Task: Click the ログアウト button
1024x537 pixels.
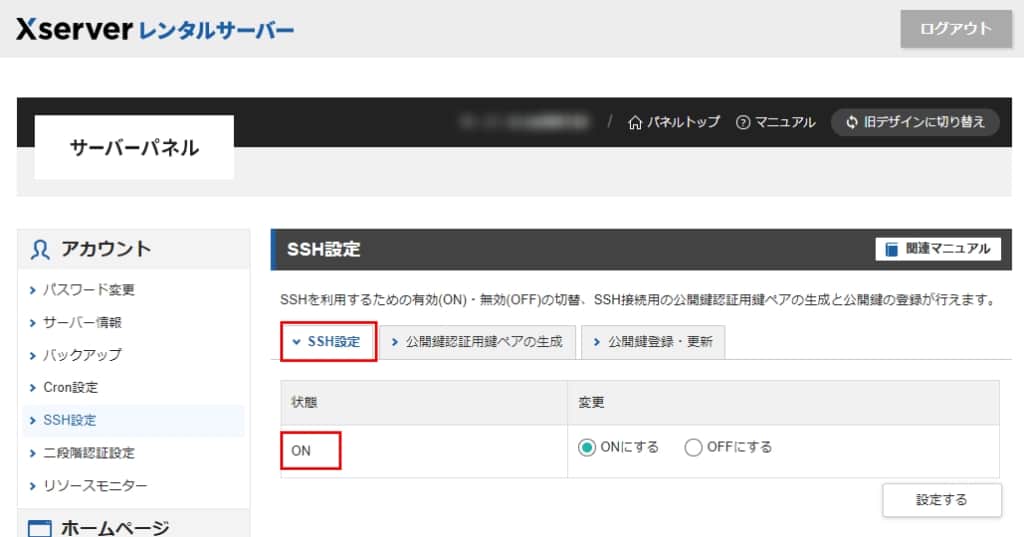Action: coord(956,29)
